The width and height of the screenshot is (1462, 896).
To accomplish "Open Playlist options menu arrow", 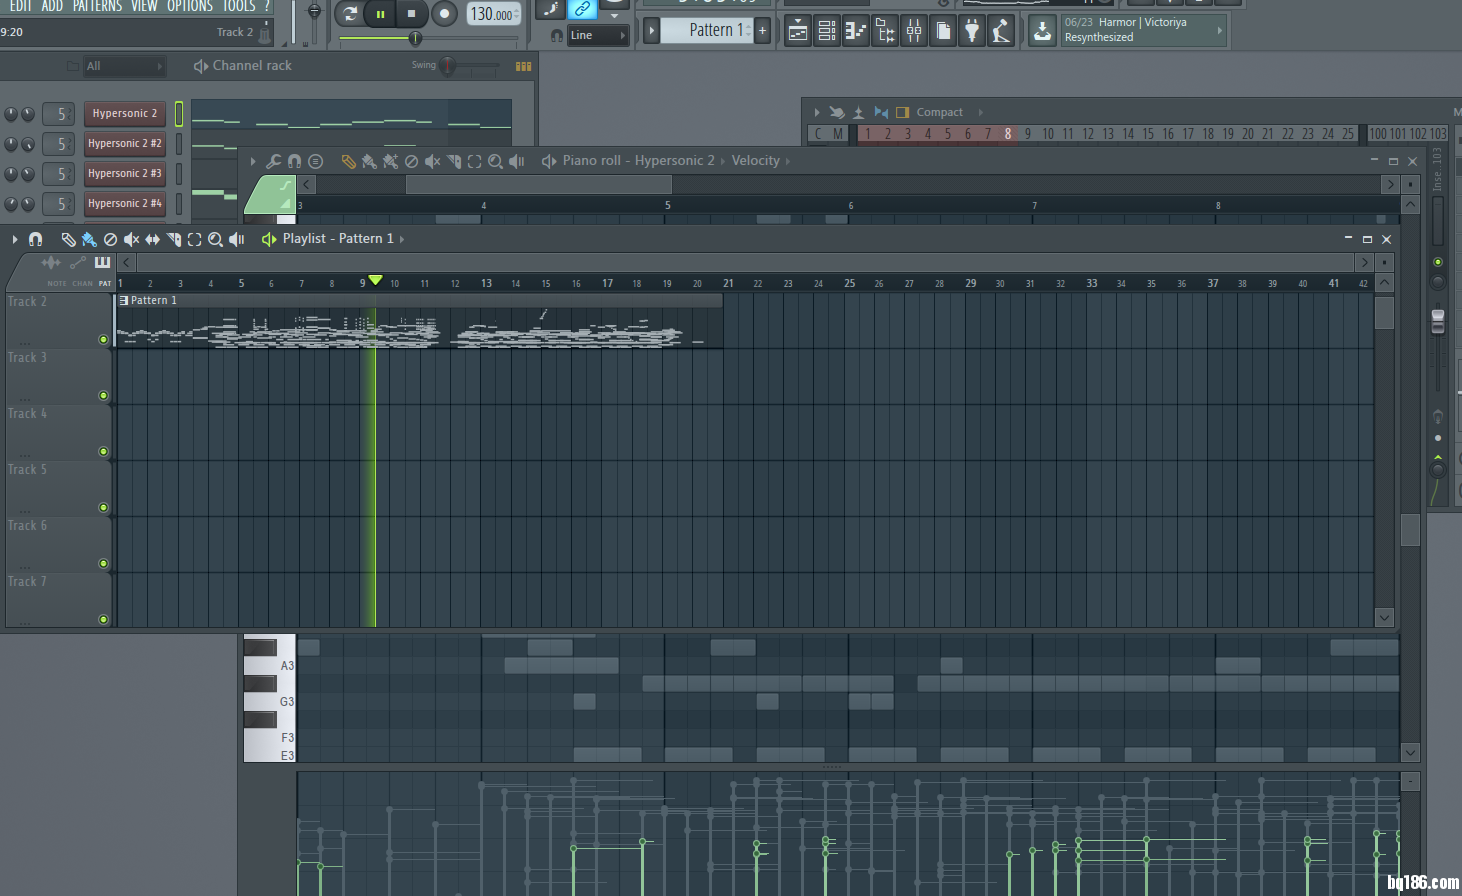I will point(15,239).
